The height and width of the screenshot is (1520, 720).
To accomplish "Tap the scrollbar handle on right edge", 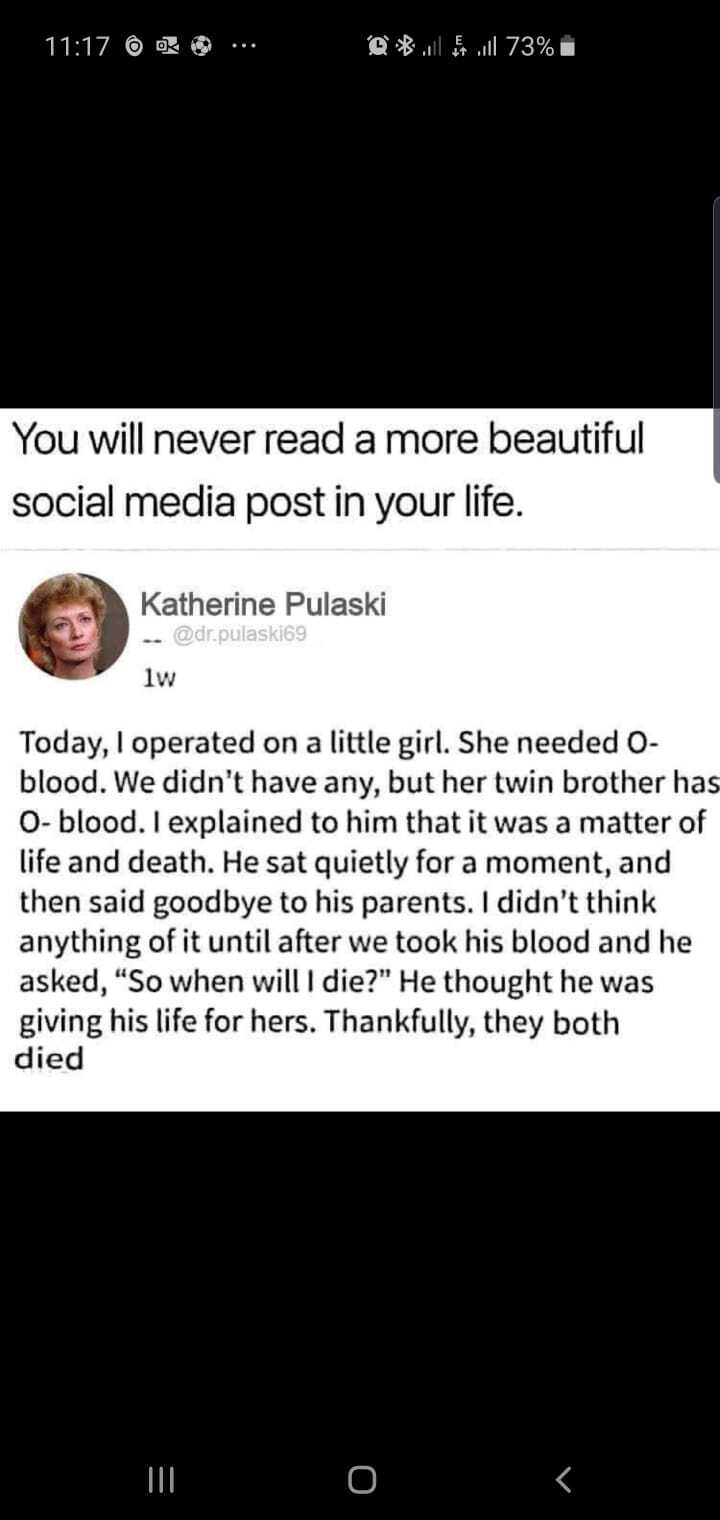I will 716,340.
